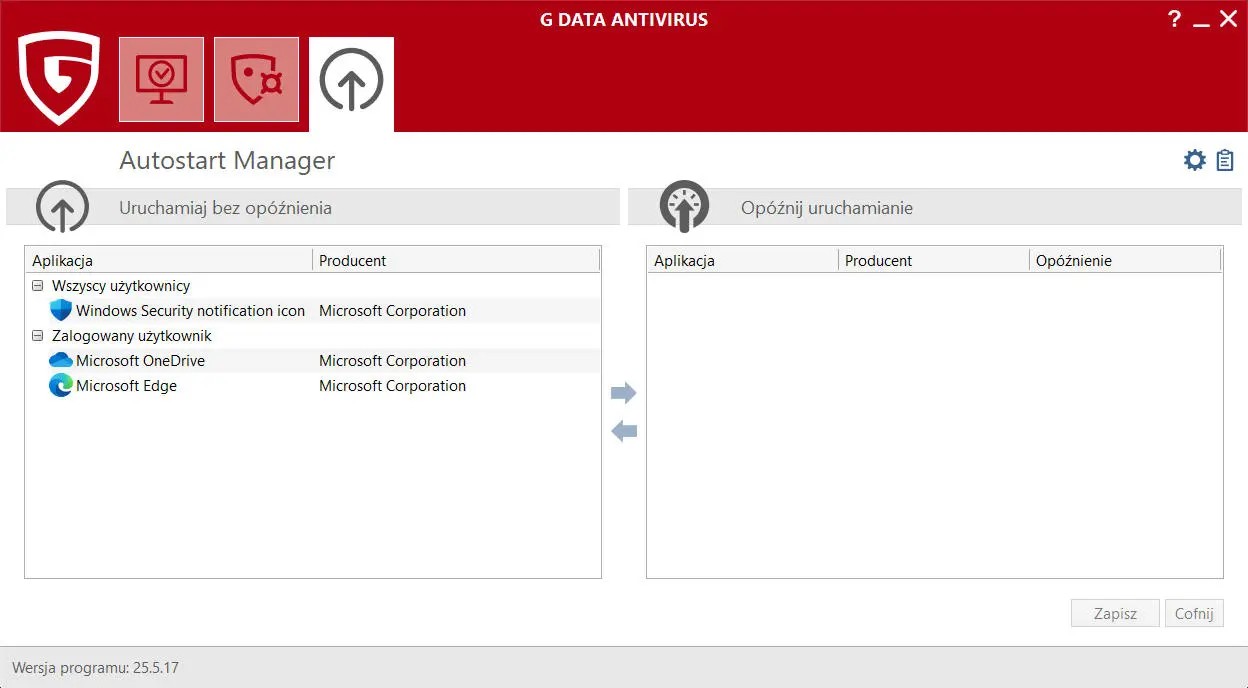Open settings via the gear icon
Viewport: 1248px width, 688px height.
(x=1194, y=160)
